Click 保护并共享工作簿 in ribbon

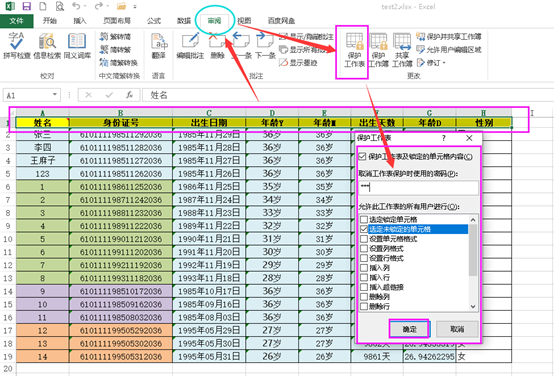(x=448, y=36)
